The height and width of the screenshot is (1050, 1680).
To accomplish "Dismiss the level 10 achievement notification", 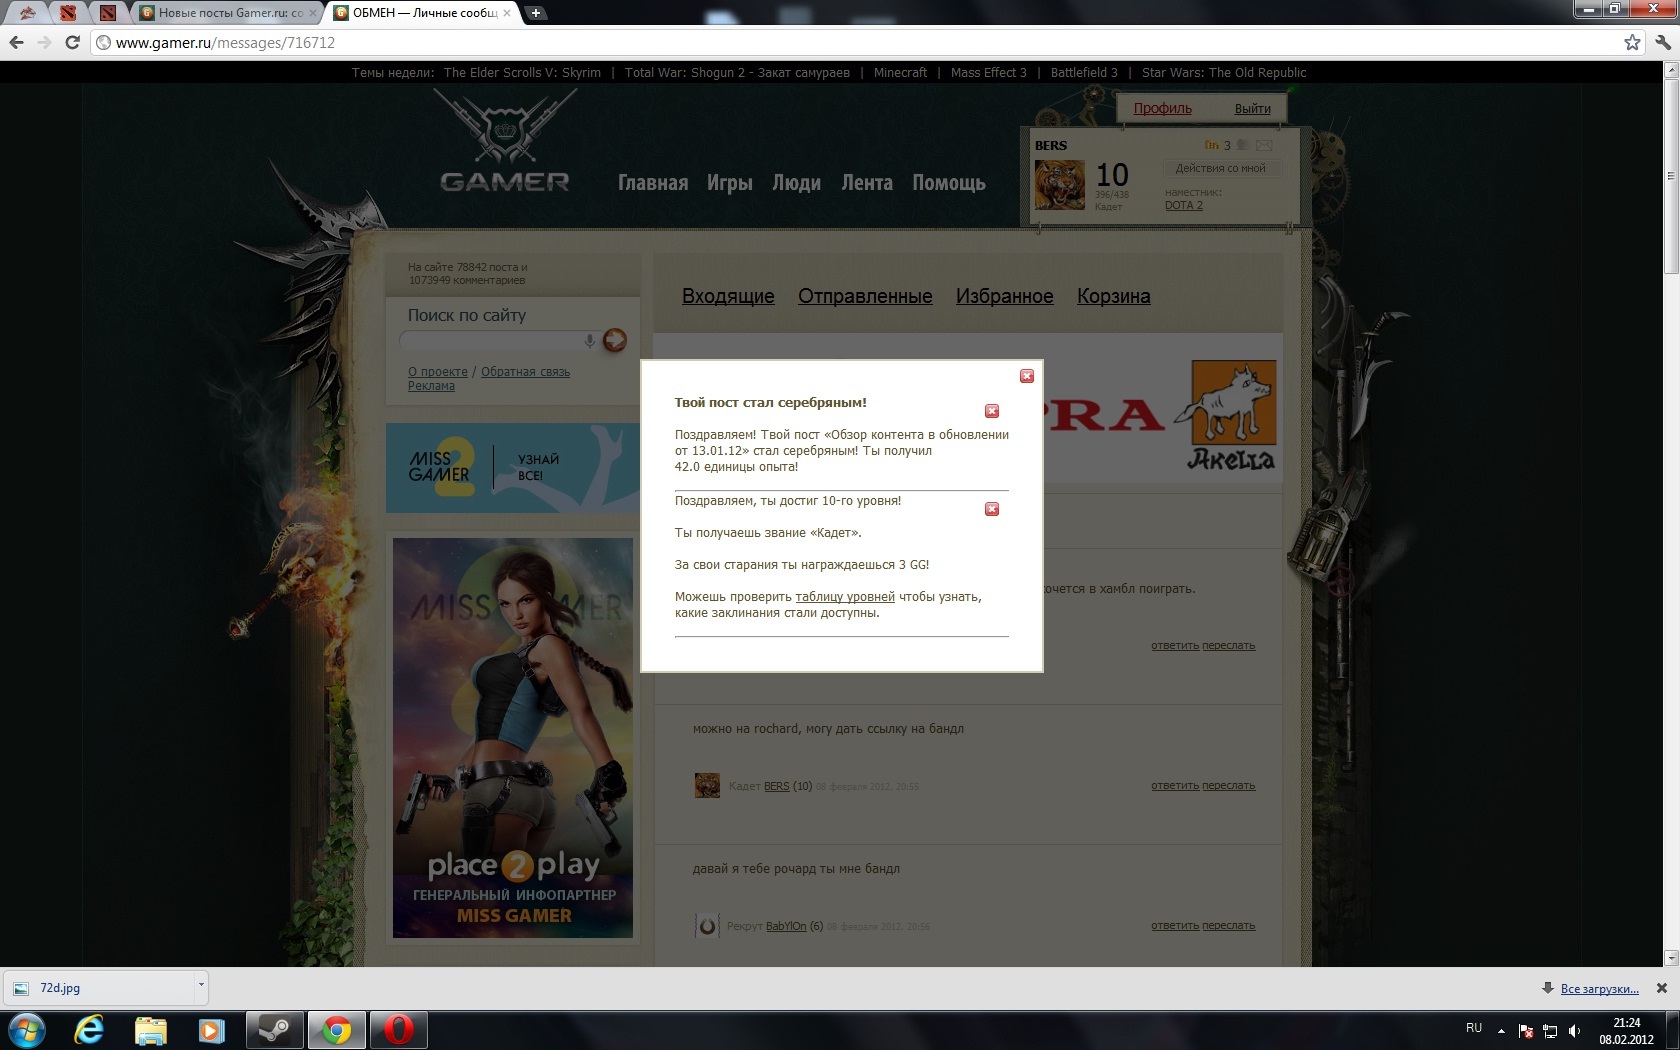I will (x=992, y=509).
